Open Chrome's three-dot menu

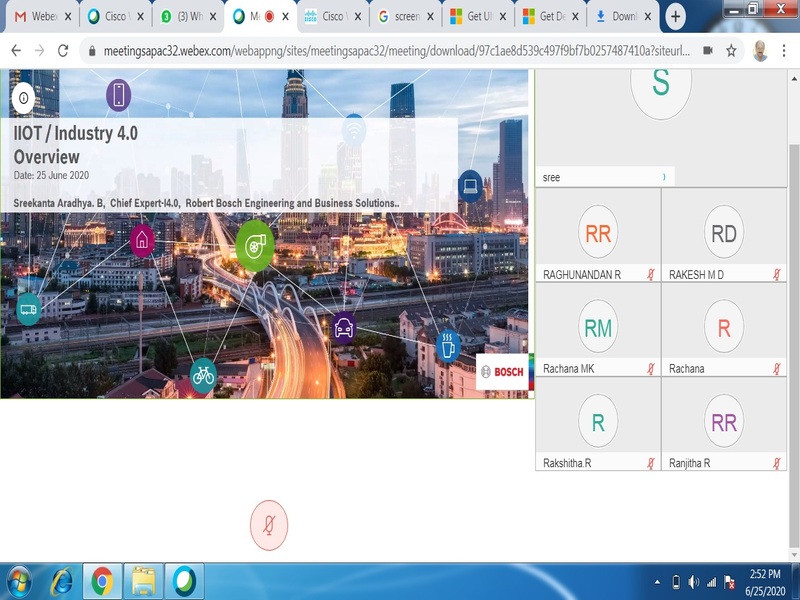pyautogui.click(x=785, y=51)
